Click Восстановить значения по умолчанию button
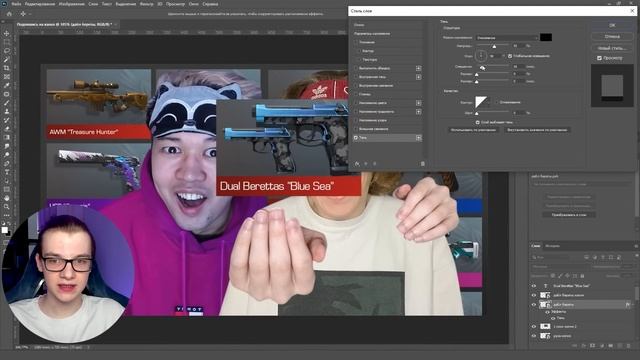This screenshot has width=640, height=360. 537,130
